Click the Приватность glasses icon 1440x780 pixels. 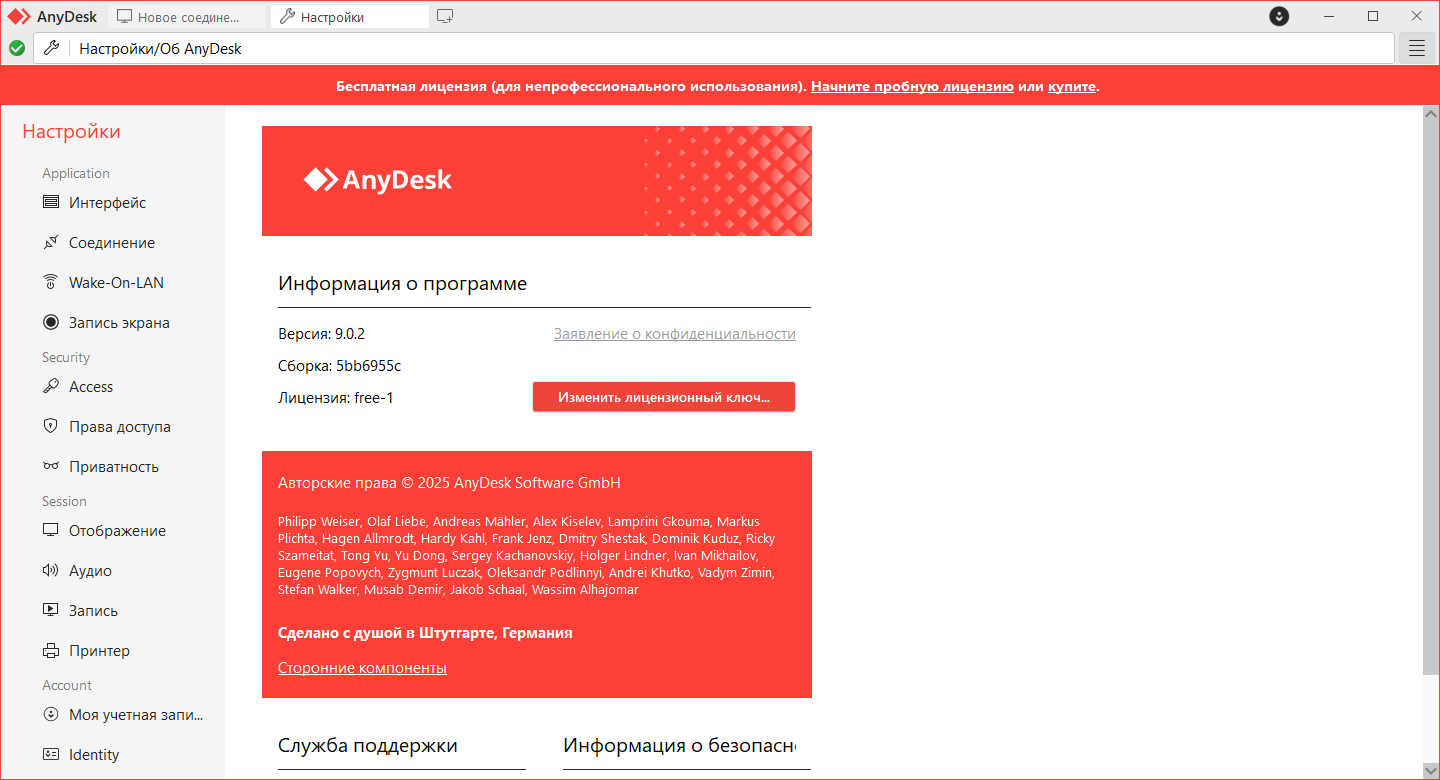click(x=51, y=467)
